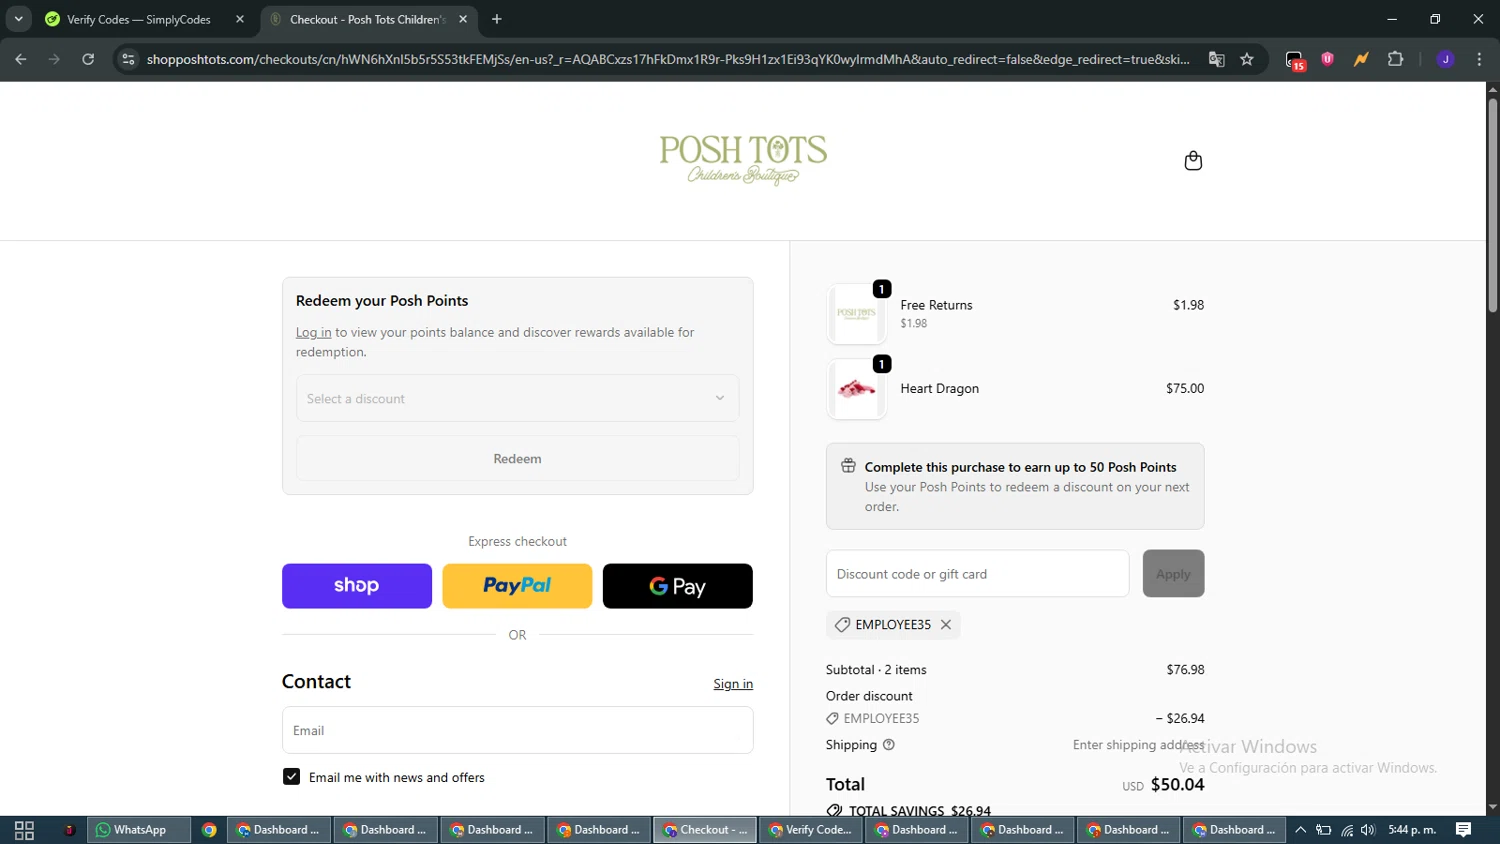Open the tab search dropdown arrow
1500x844 pixels.
tap(18, 19)
